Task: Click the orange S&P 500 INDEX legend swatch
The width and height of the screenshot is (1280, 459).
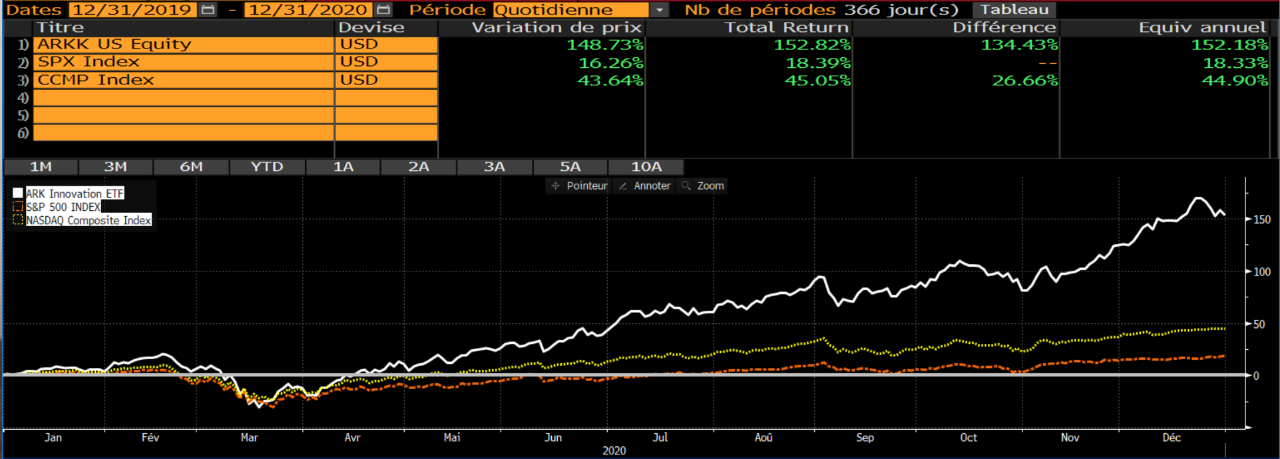Action: (18, 206)
